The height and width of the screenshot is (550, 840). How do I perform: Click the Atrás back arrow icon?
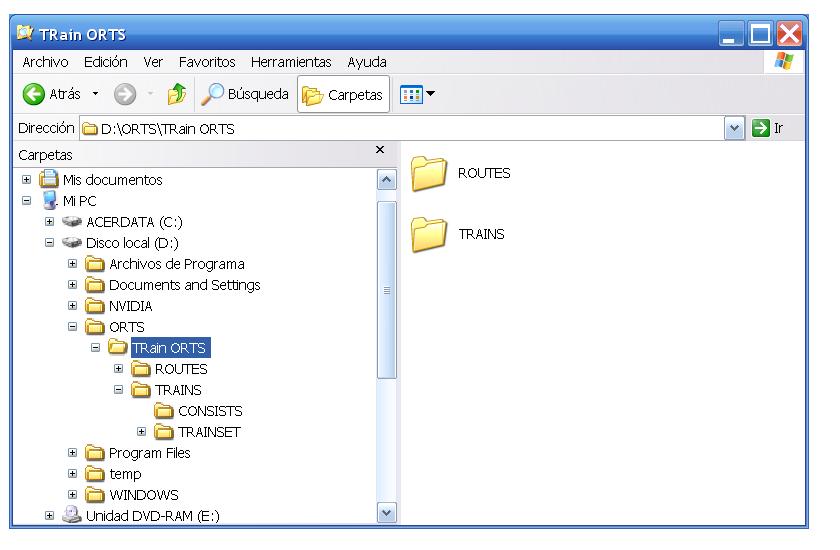coord(35,95)
